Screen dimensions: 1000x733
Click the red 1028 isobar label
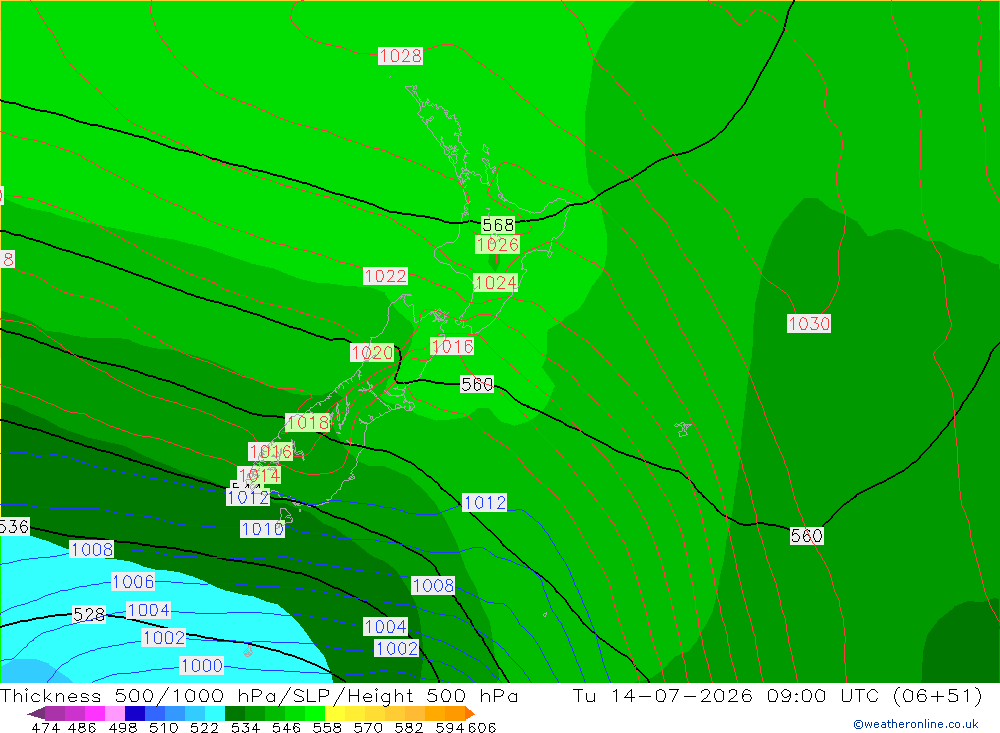pos(400,56)
